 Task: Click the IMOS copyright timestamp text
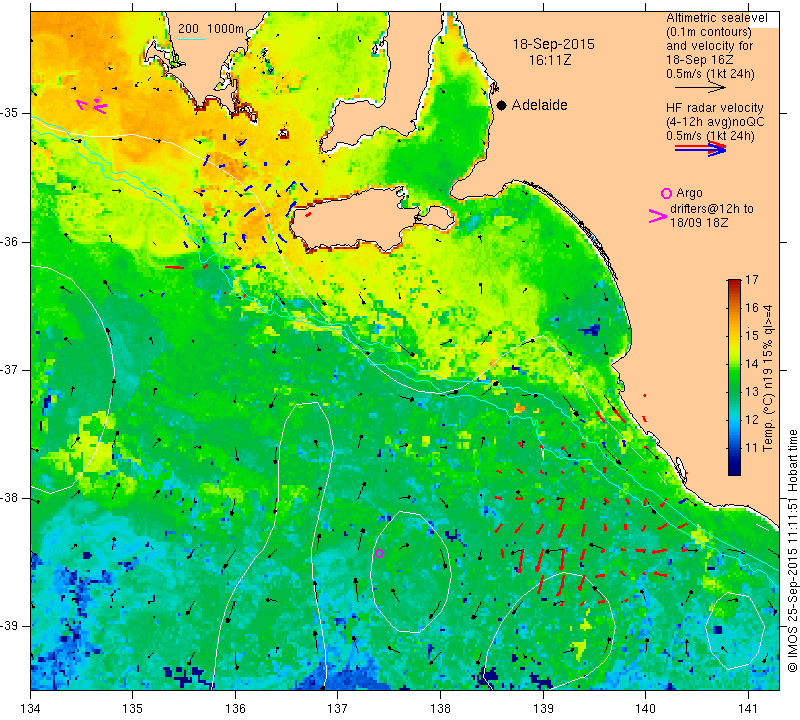click(792, 550)
